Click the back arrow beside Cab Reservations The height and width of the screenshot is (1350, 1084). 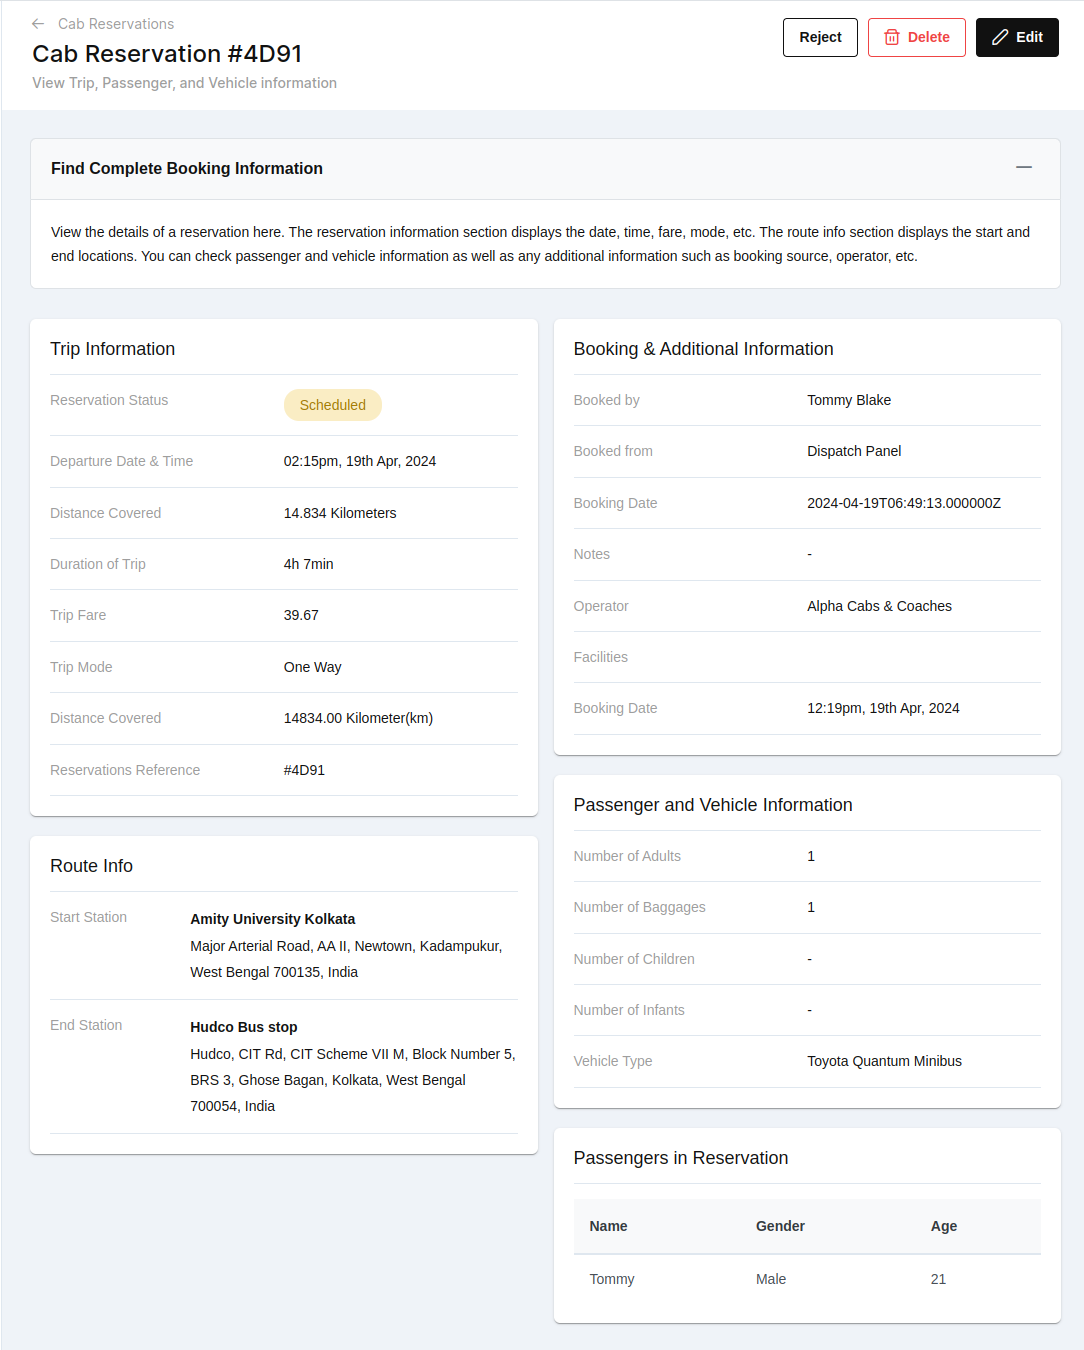click(x=38, y=24)
